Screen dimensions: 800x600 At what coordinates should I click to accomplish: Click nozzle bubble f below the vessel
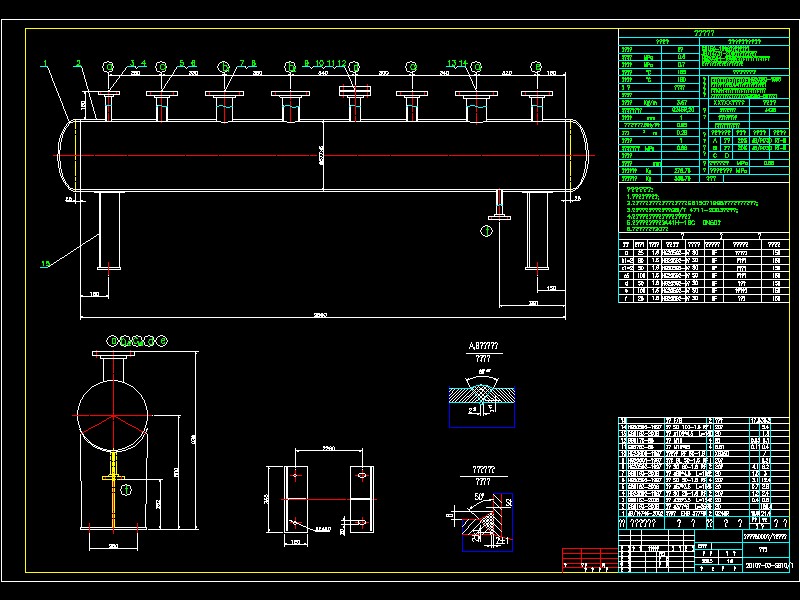click(x=486, y=231)
